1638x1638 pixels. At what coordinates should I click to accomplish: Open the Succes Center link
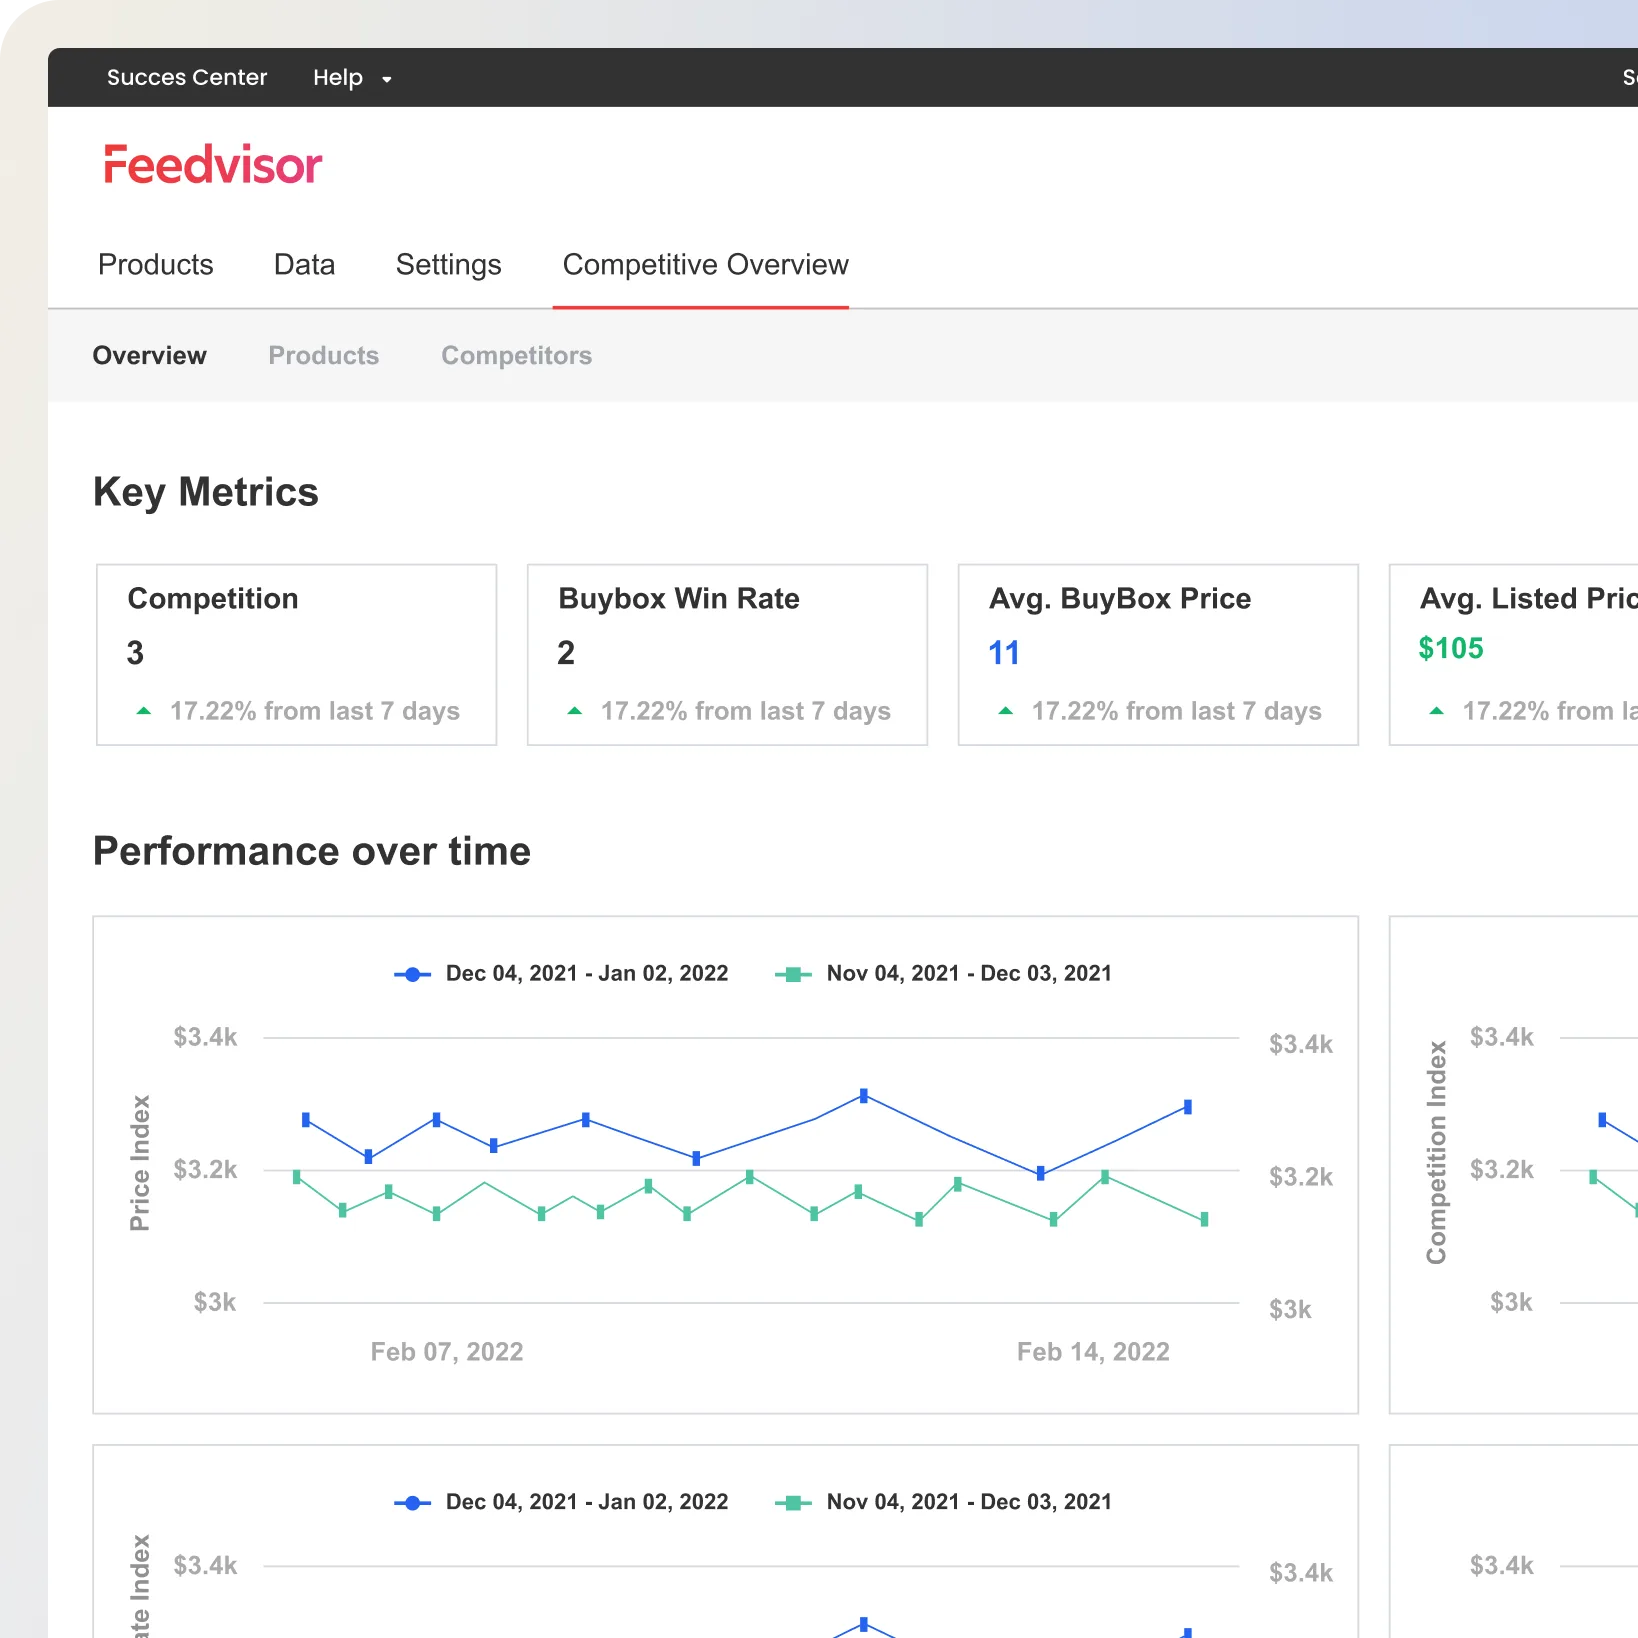pyautogui.click(x=187, y=77)
